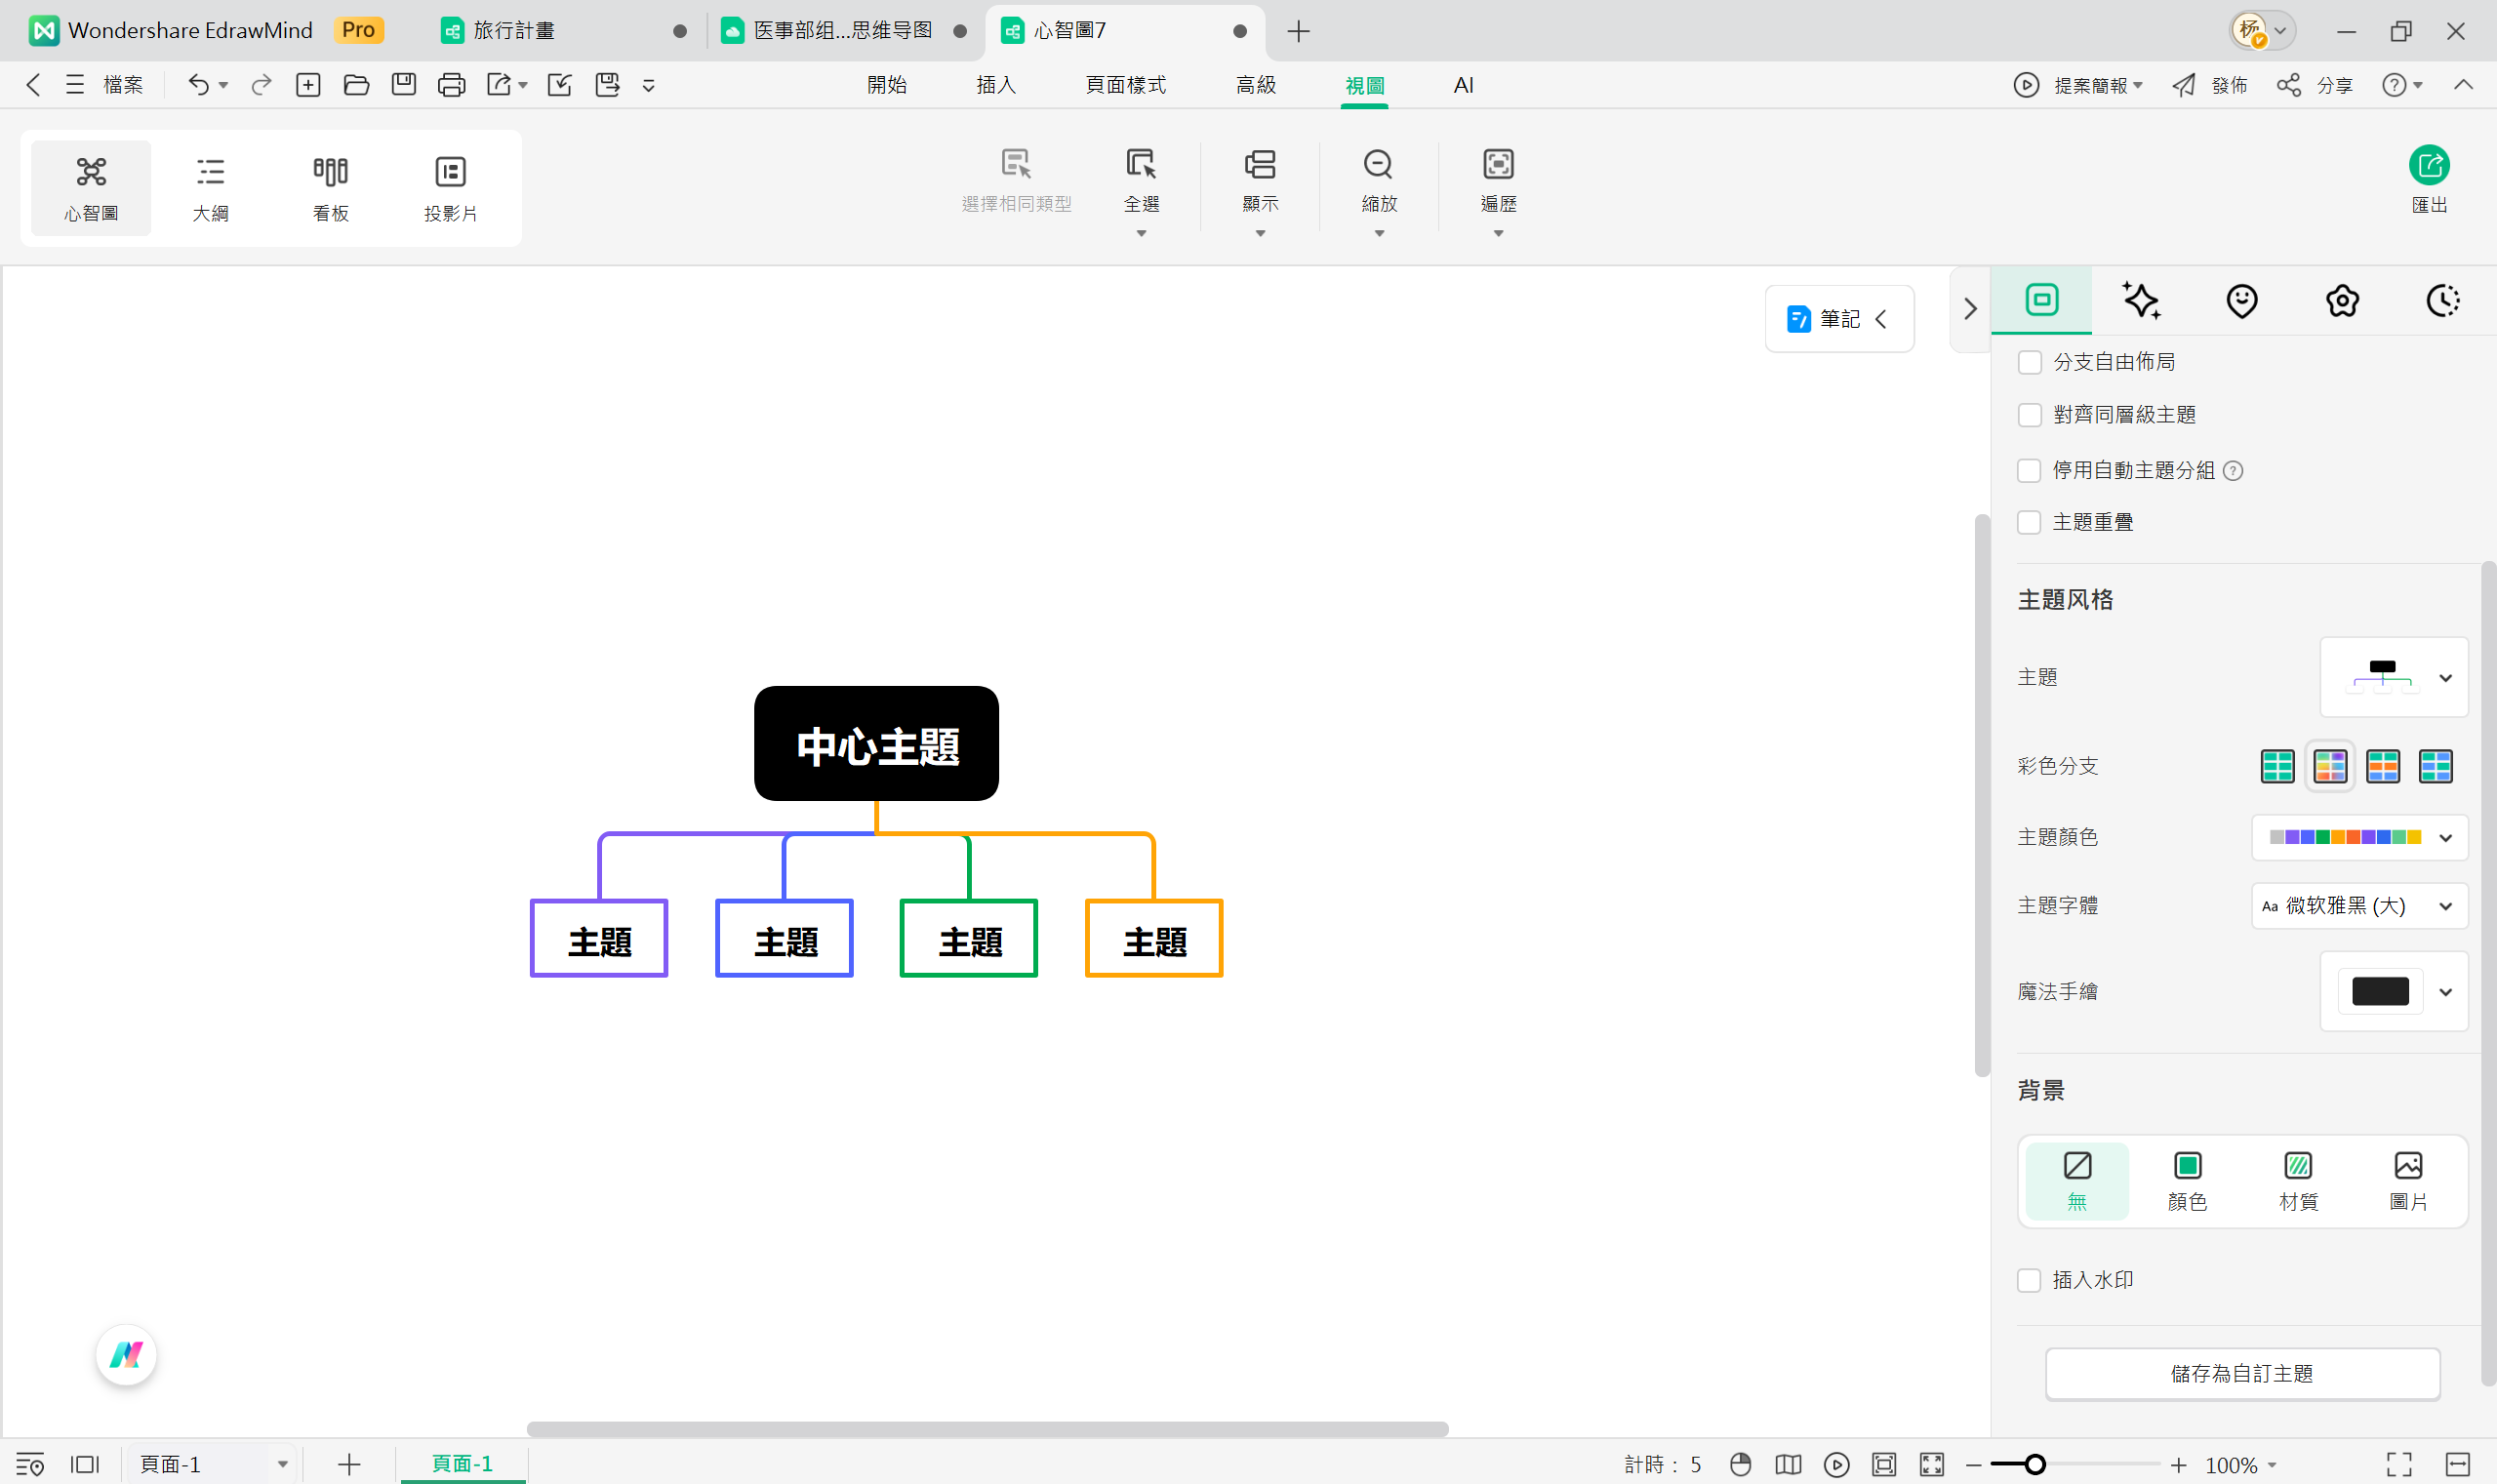Open the 頁面樣式 ribbon tab
2497x1484 pixels.
click(x=1125, y=85)
